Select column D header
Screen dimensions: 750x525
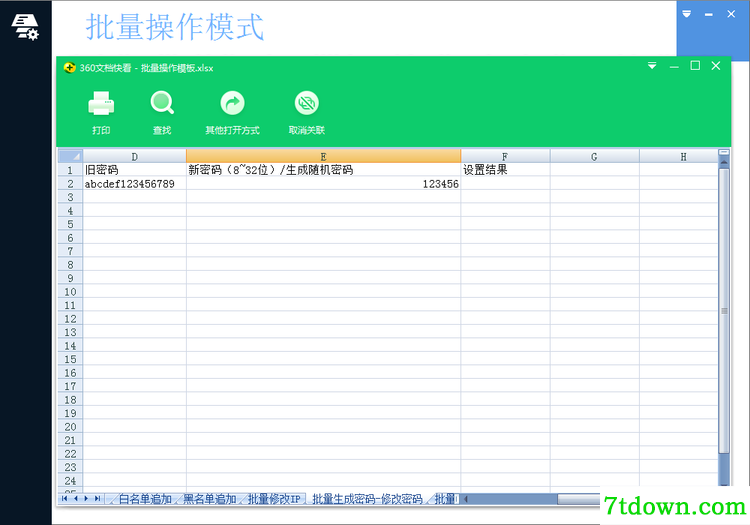point(134,156)
